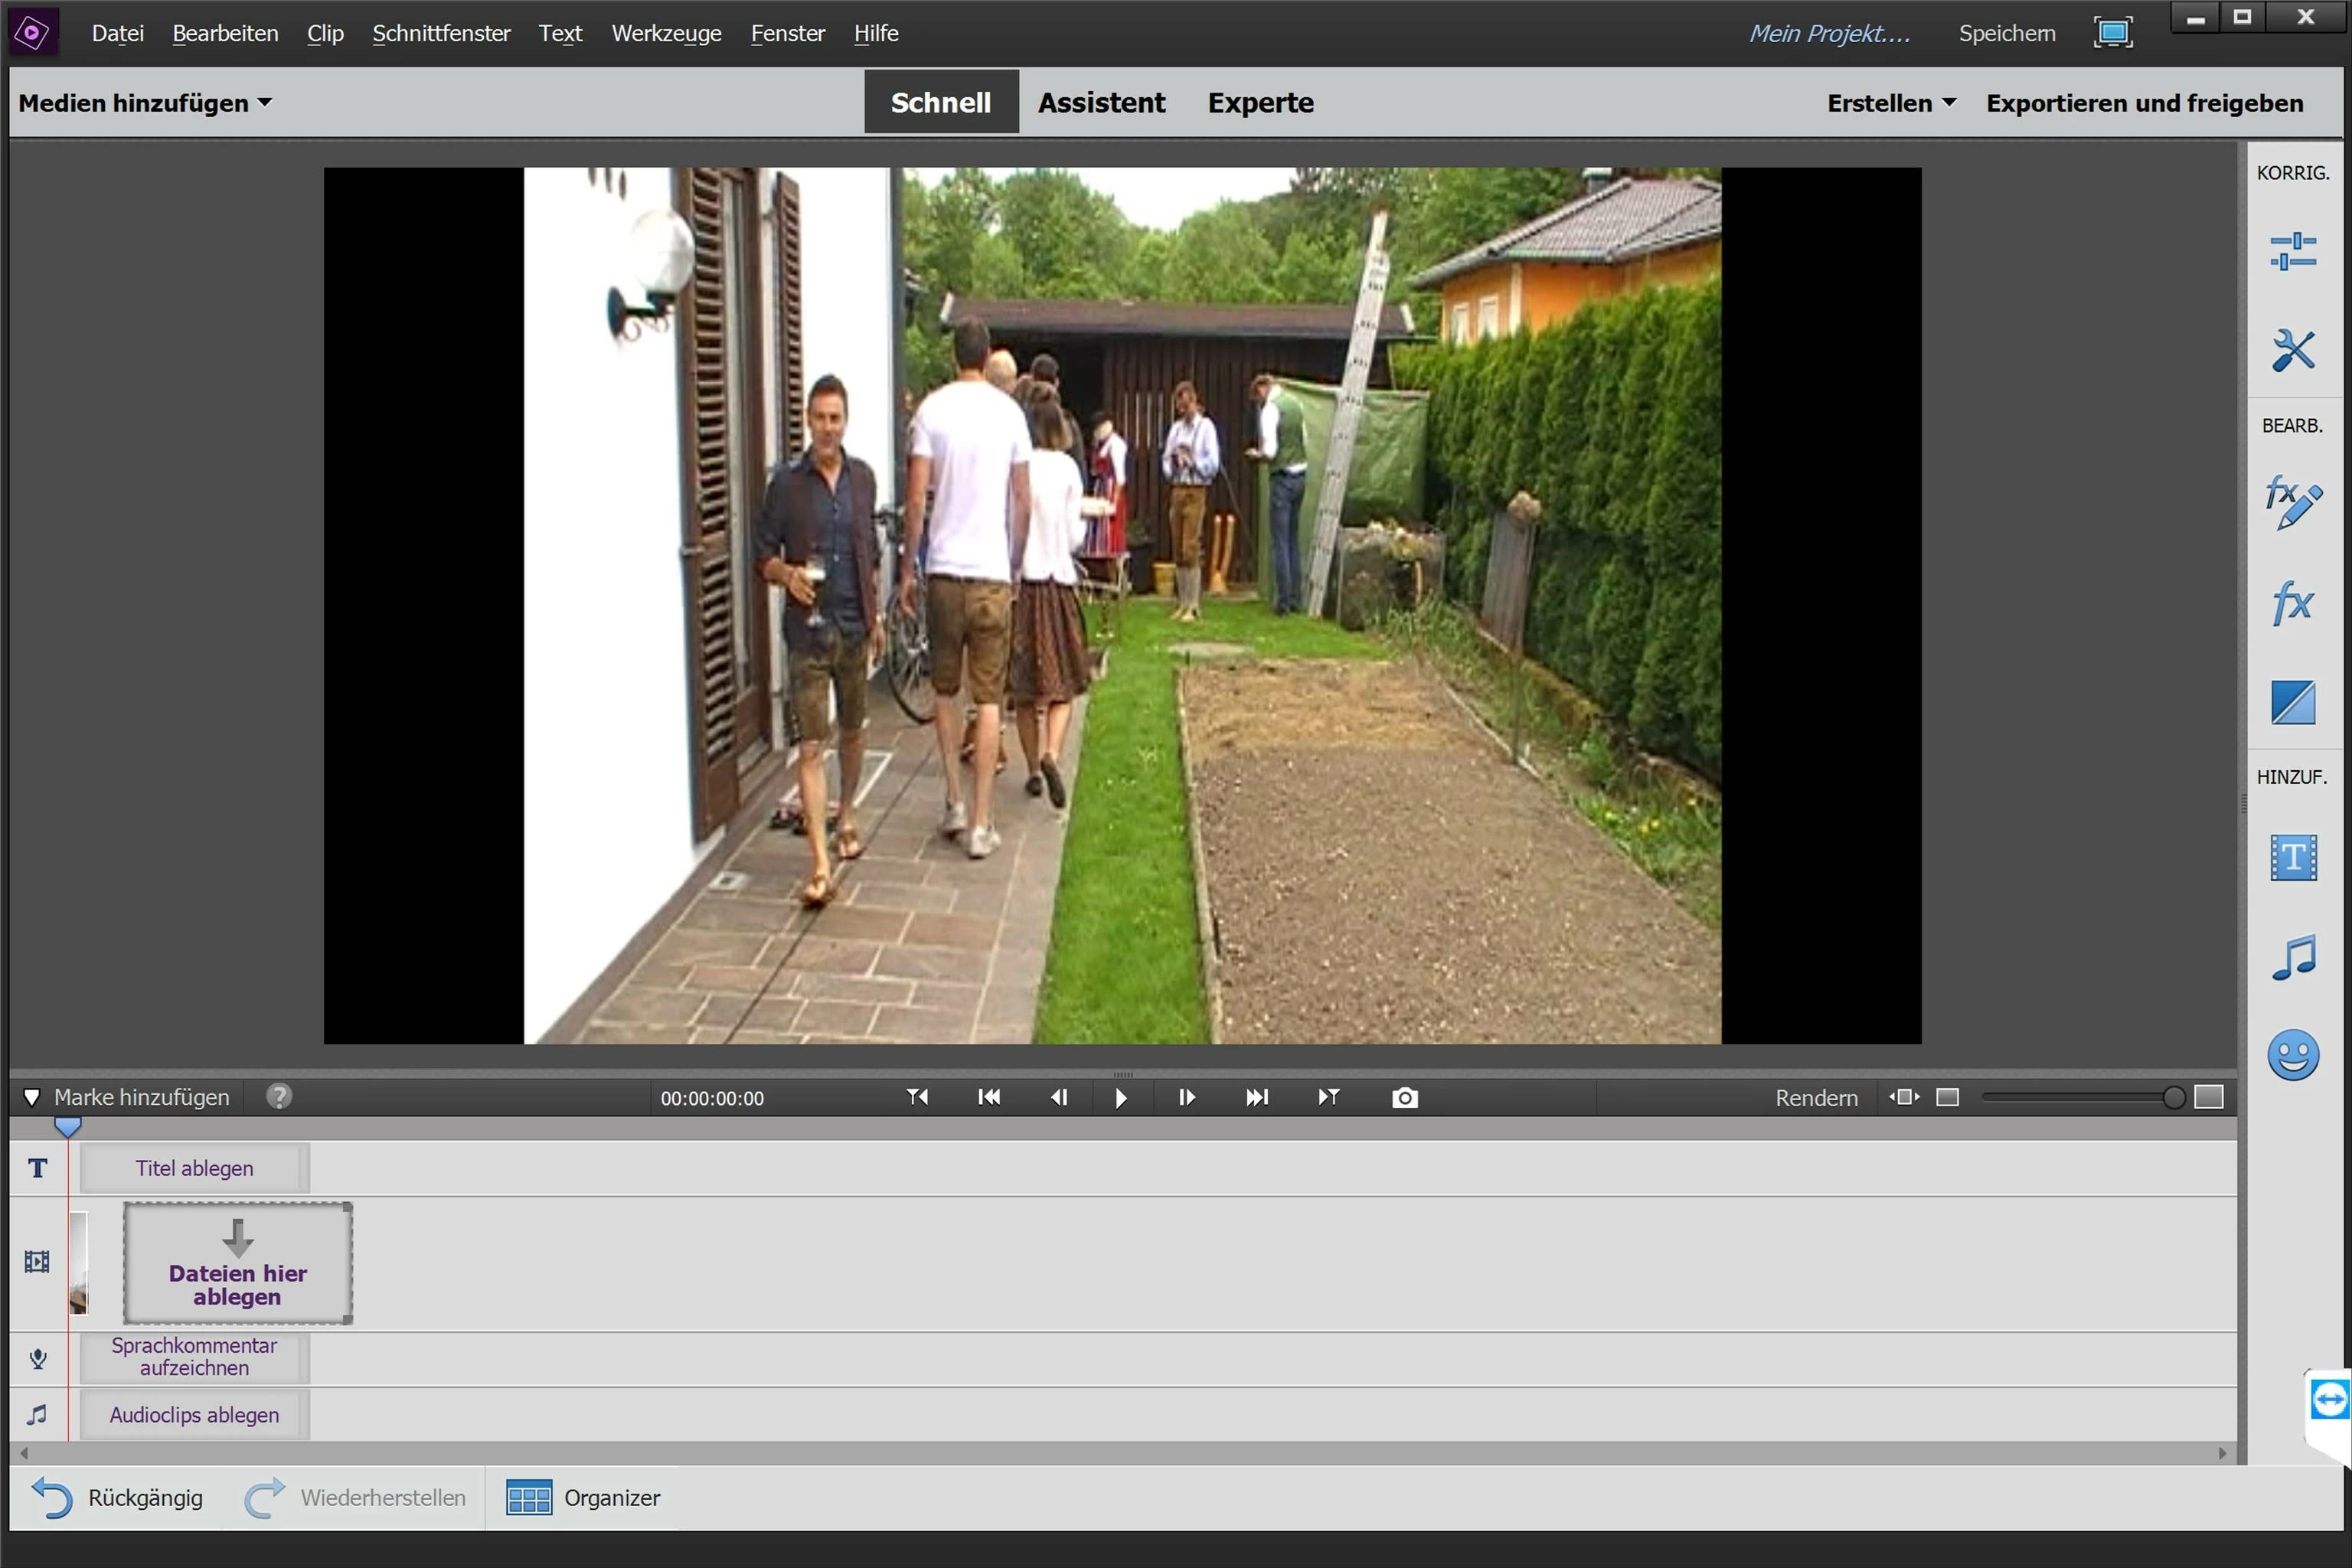2352x1568 pixels.
Task: Switch to the Experte tab
Action: coord(1260,103)
